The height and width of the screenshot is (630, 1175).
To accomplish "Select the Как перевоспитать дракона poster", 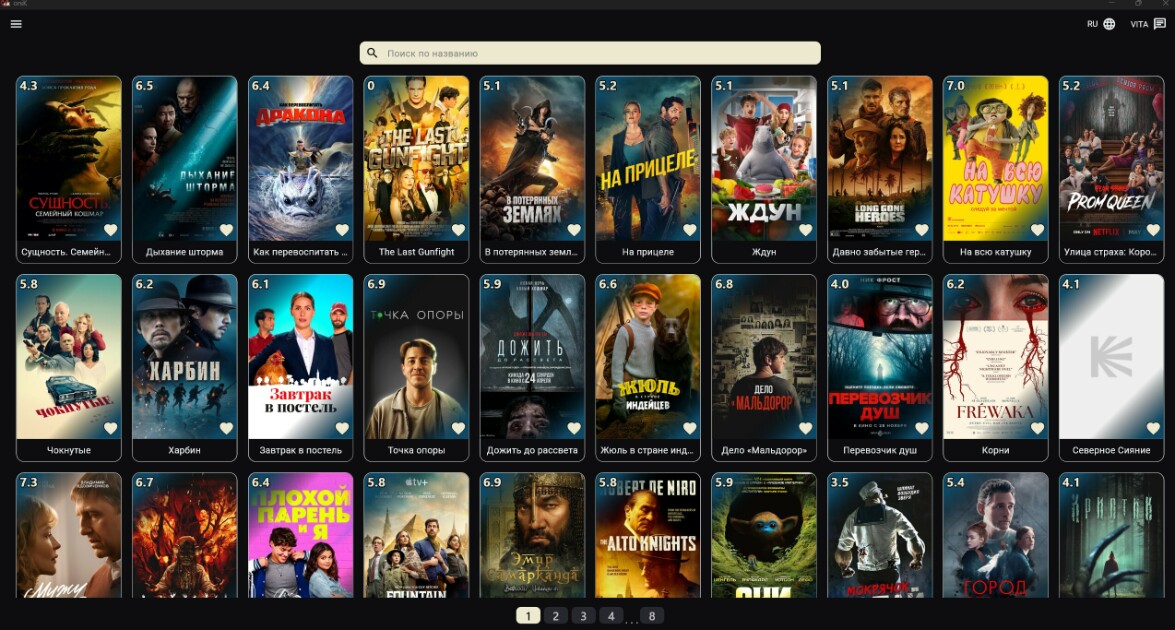I will 300,158.
